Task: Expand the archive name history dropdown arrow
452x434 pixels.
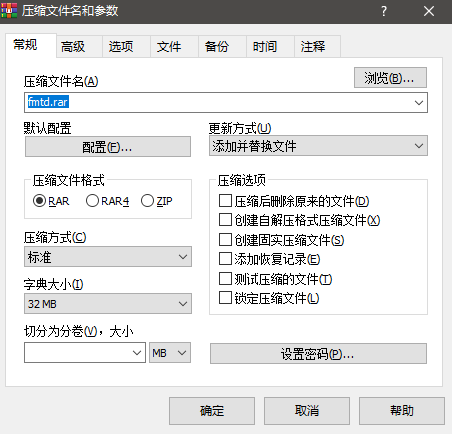Action: (x=419, y=103)
